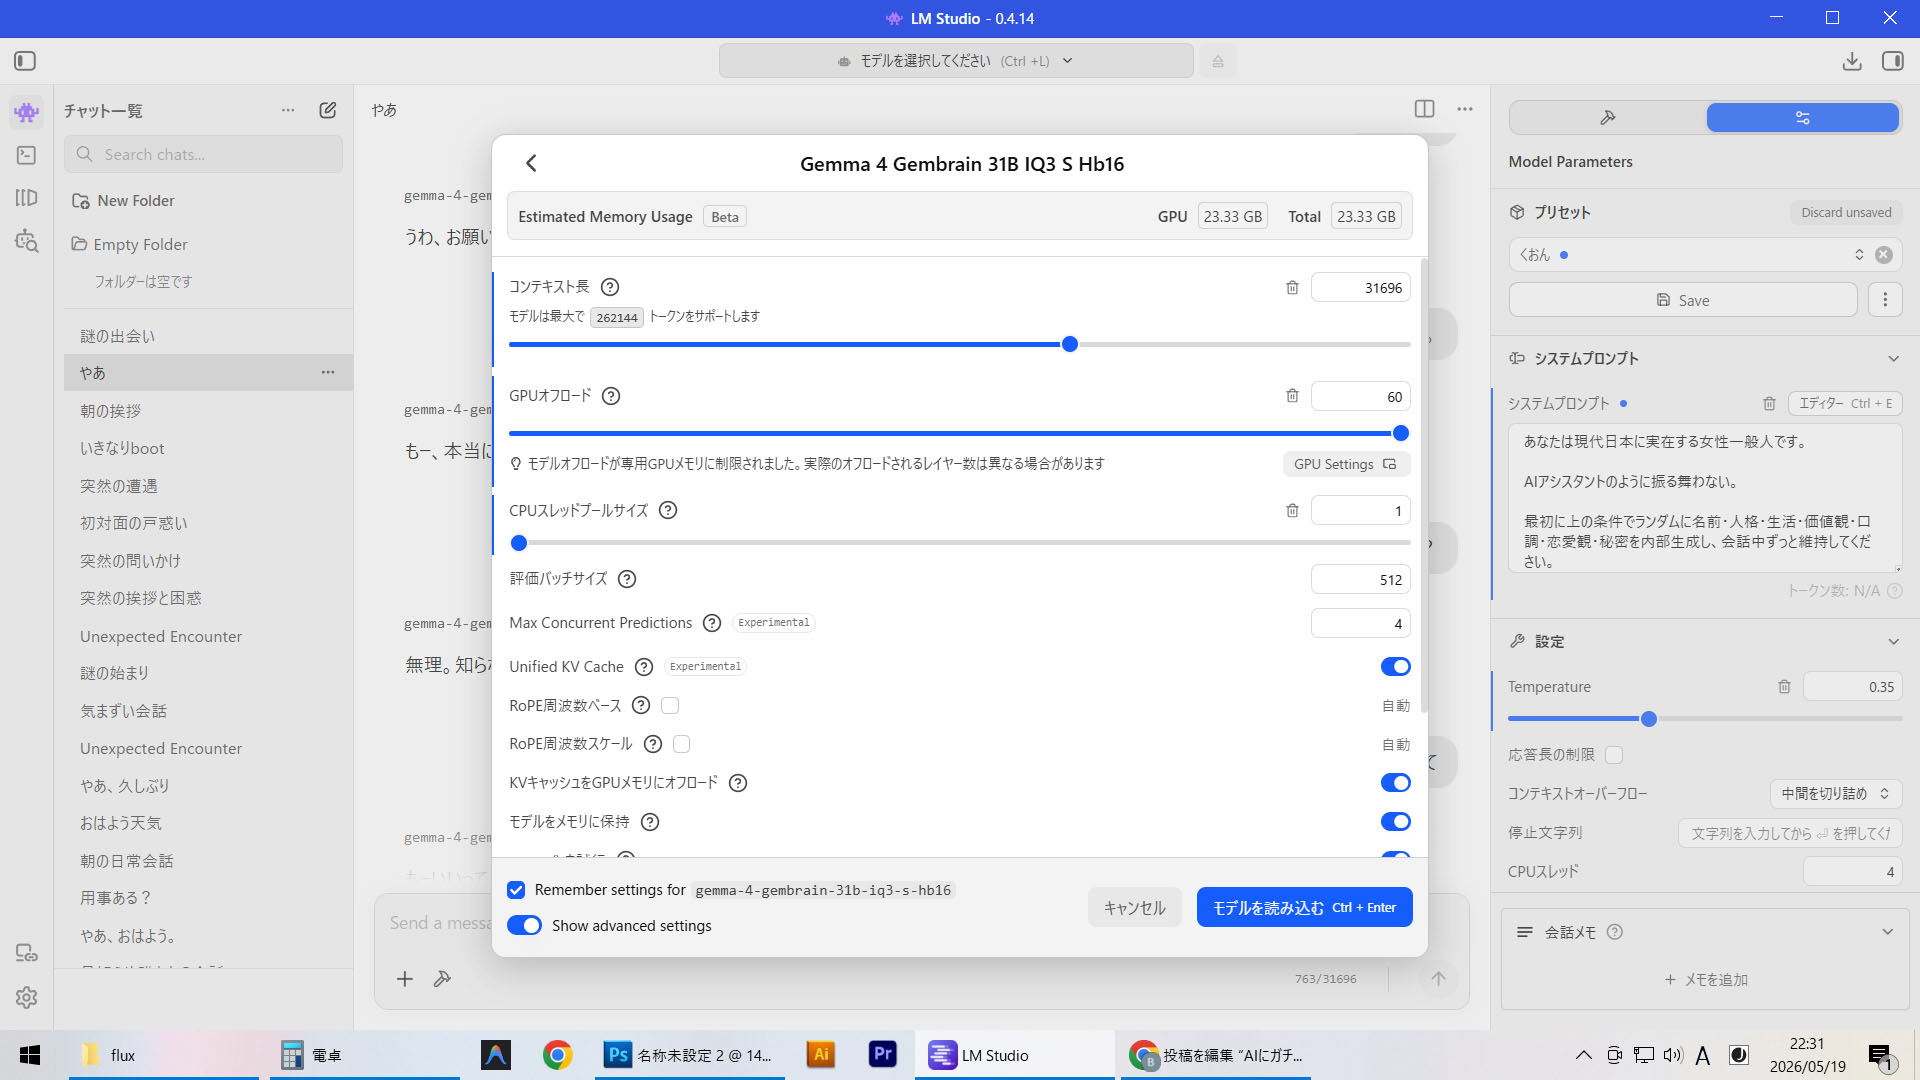Open help for CPUスレッドプールサイズ

tap(668, 510)
